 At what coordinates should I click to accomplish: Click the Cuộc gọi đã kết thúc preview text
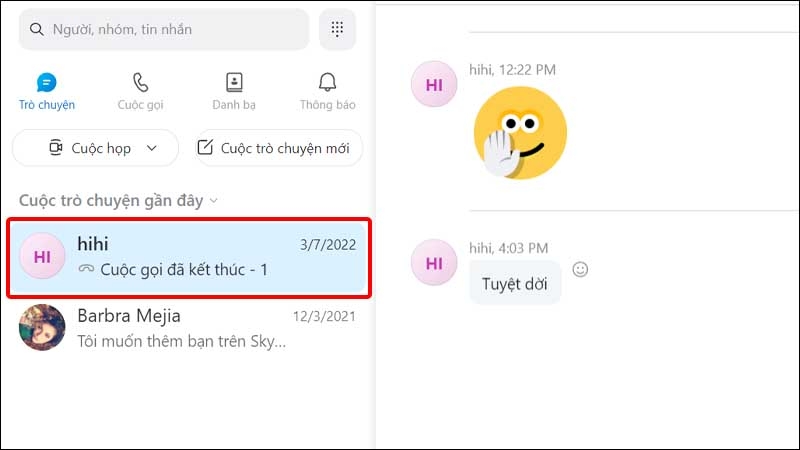[184, 269]
